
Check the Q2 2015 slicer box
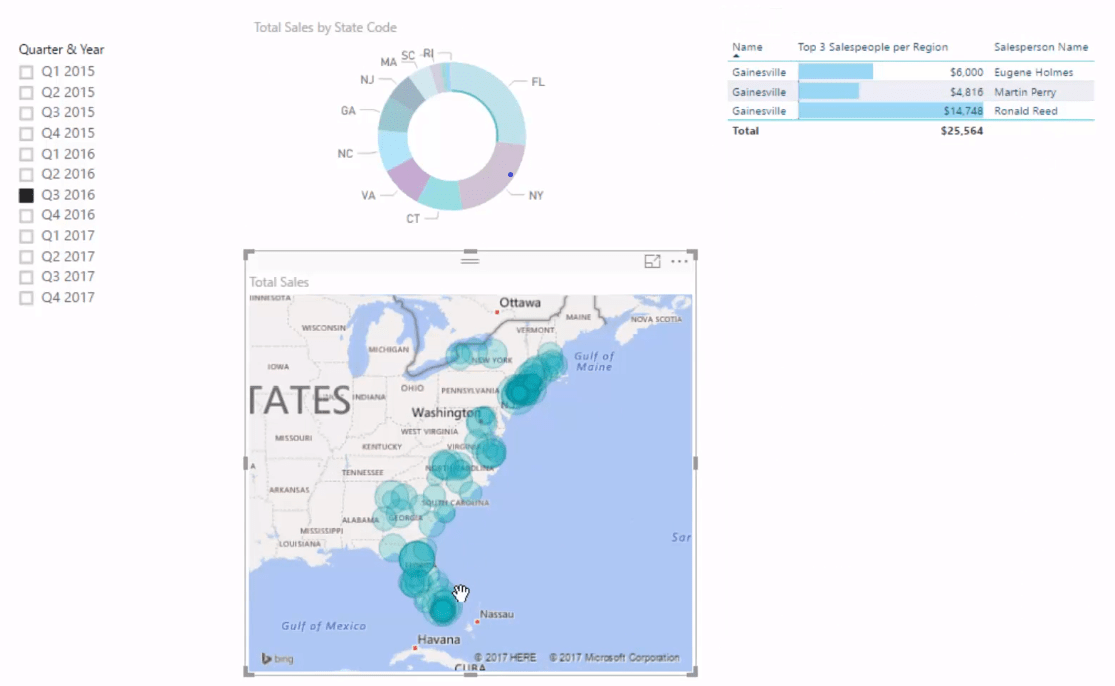(26, 92)
